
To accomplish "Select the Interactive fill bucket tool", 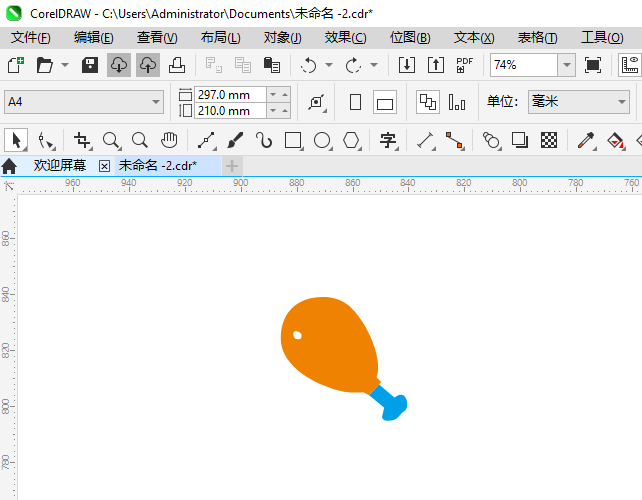I will (x=615, y=140).
